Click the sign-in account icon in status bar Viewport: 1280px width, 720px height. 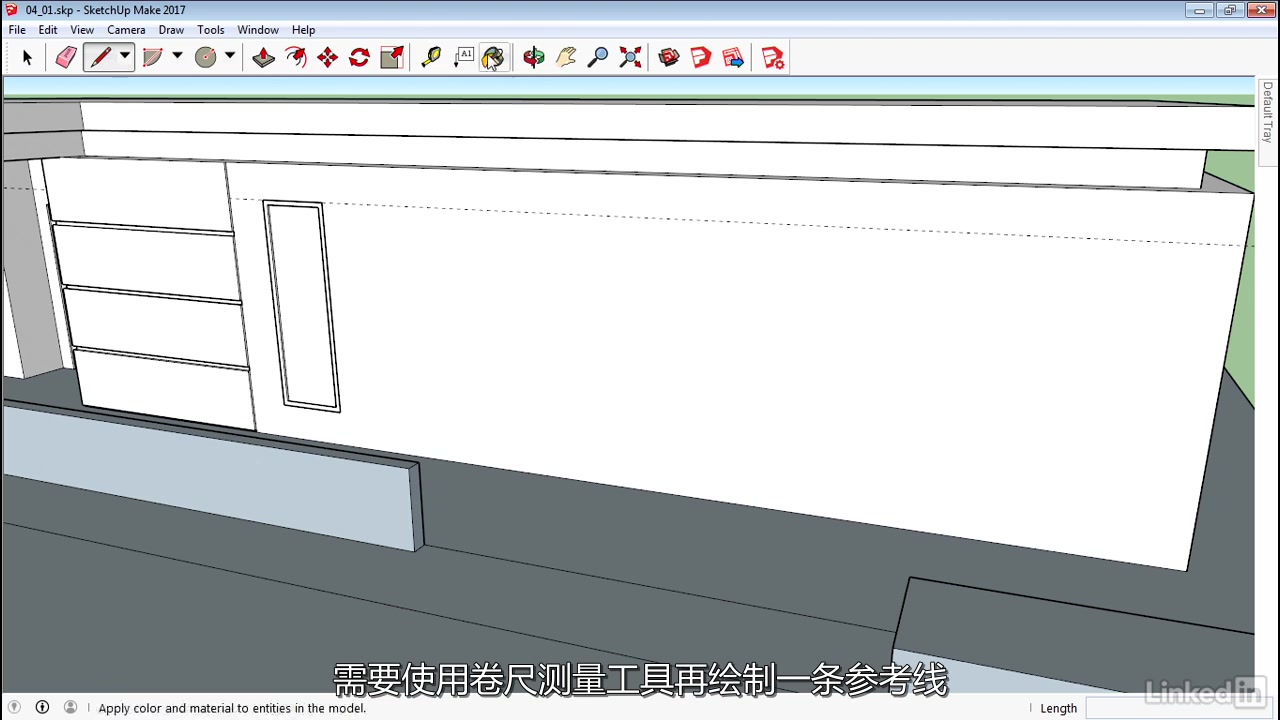pos(70,707)
